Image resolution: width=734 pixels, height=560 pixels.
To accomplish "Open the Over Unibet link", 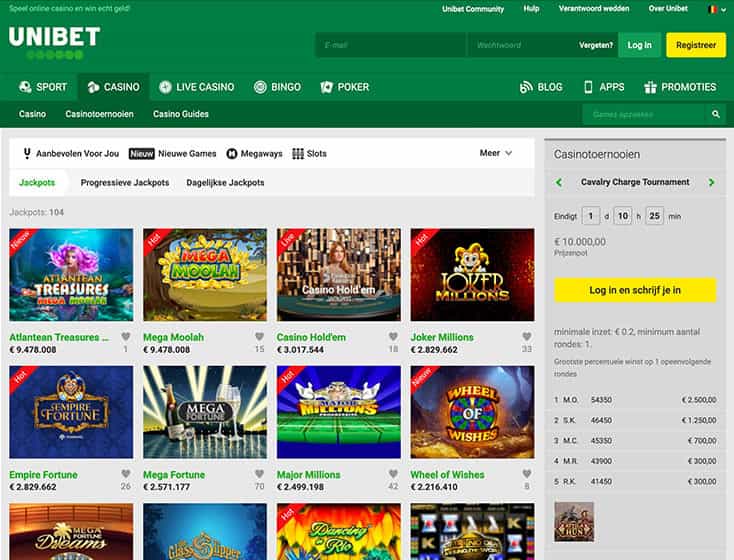I will (668, 8).
